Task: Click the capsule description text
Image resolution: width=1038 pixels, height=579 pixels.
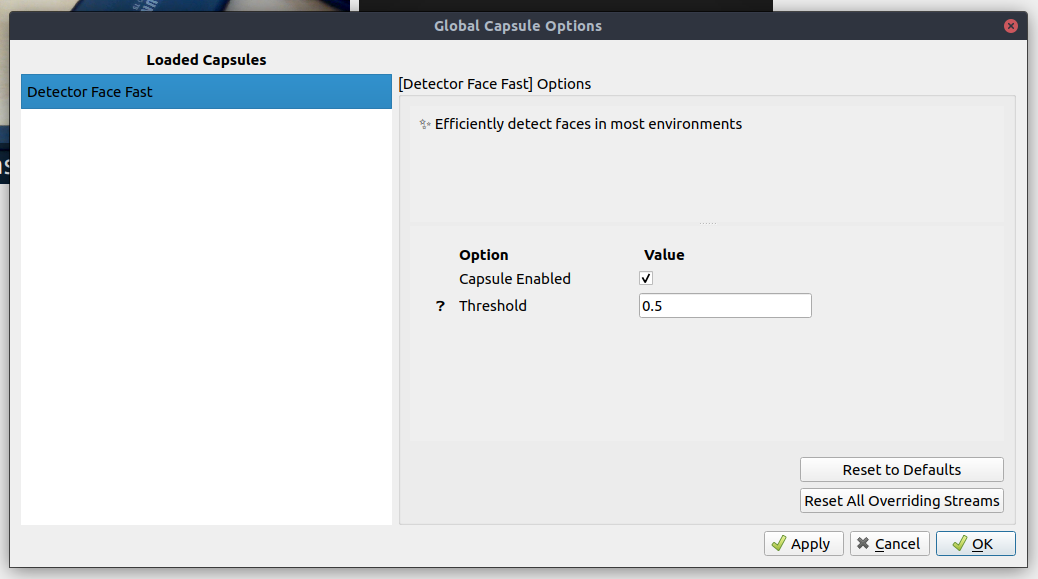Action: click(588, 124)
